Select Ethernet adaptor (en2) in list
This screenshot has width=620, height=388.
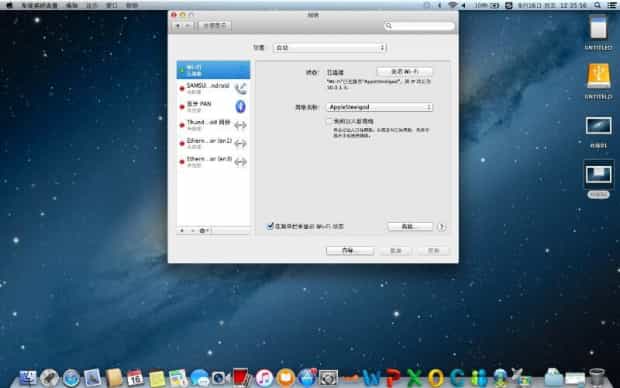(213, 143)
